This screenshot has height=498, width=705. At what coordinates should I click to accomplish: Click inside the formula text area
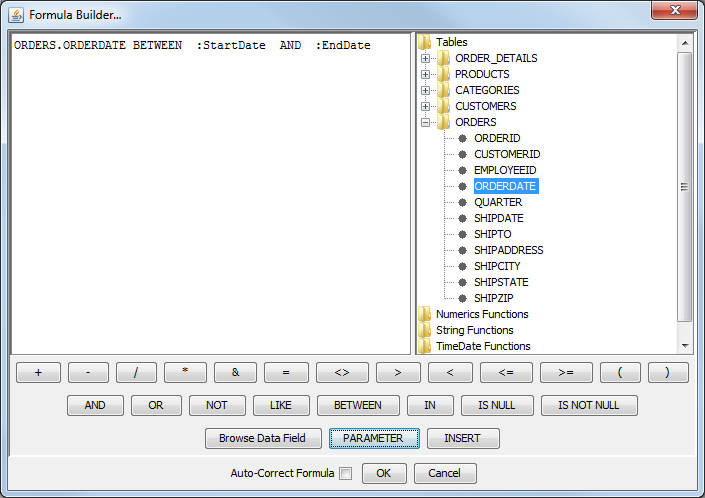210,200
